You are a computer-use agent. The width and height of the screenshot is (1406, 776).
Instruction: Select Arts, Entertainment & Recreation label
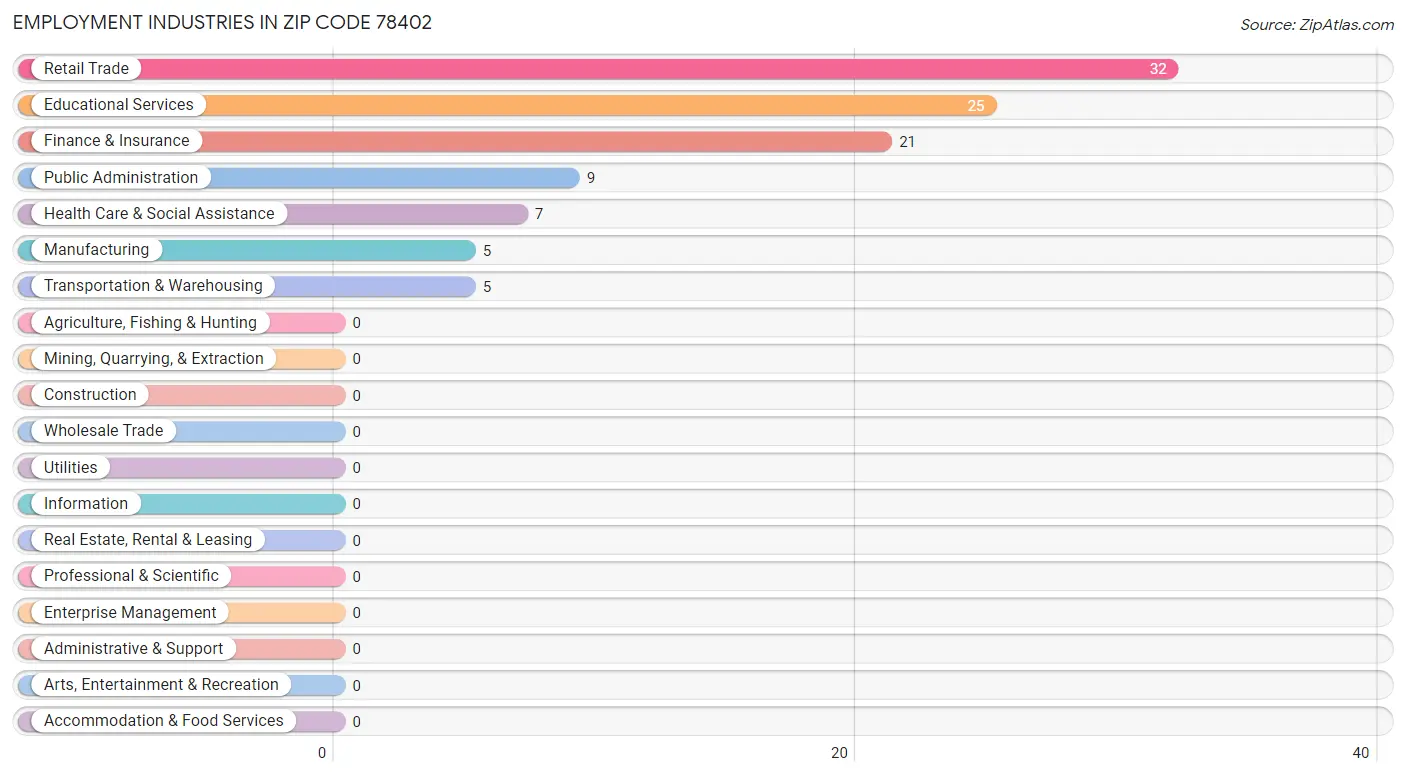[161, 685]
